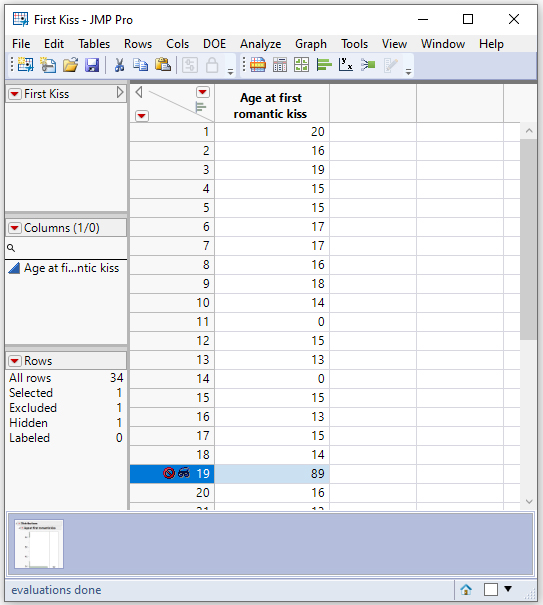This screenshot has width=543, height=605.
Task: Open the File menu
Action: click(x=21, y=44)
